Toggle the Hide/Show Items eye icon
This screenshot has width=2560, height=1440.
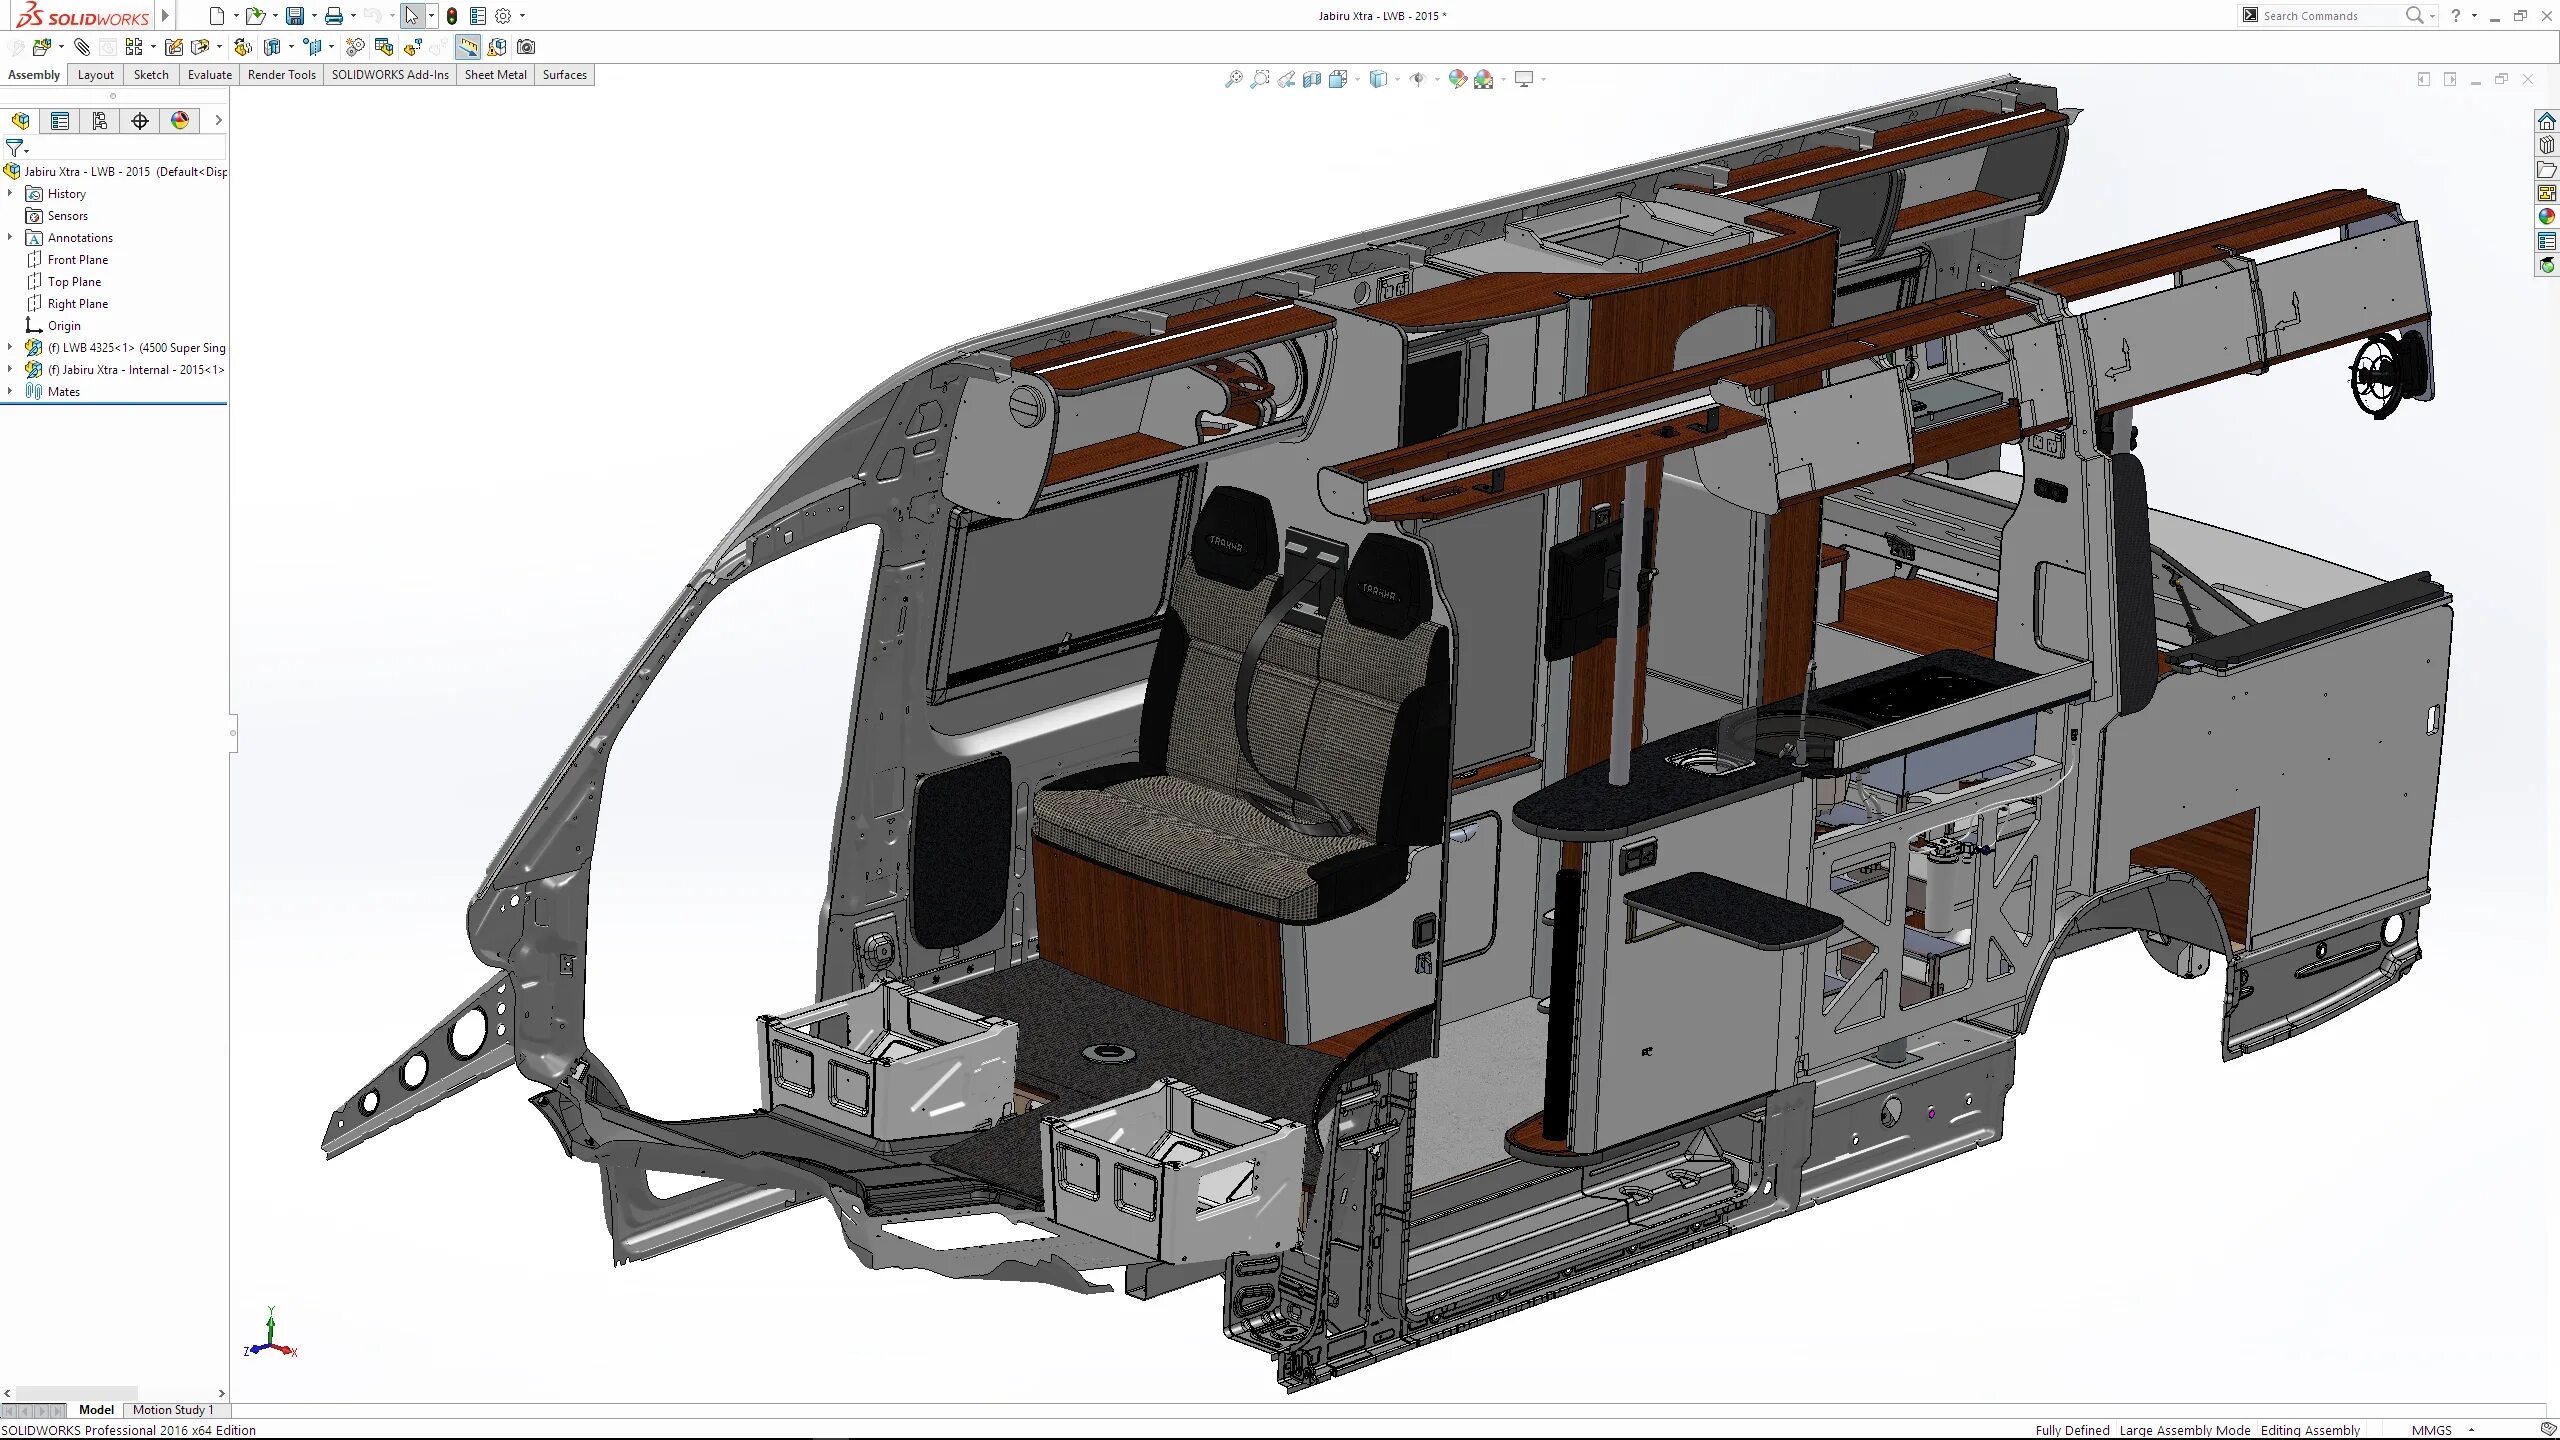(1418, 79)
